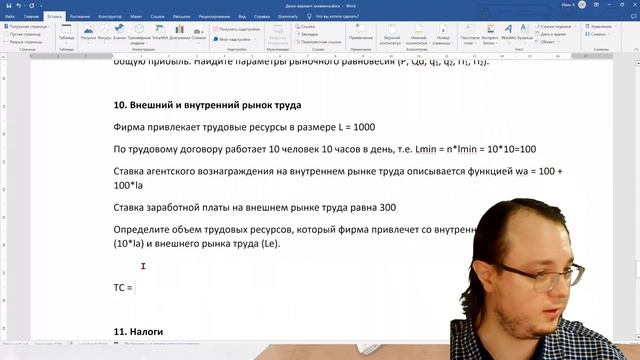Add a Буквица drop cap

click(525, 33)
